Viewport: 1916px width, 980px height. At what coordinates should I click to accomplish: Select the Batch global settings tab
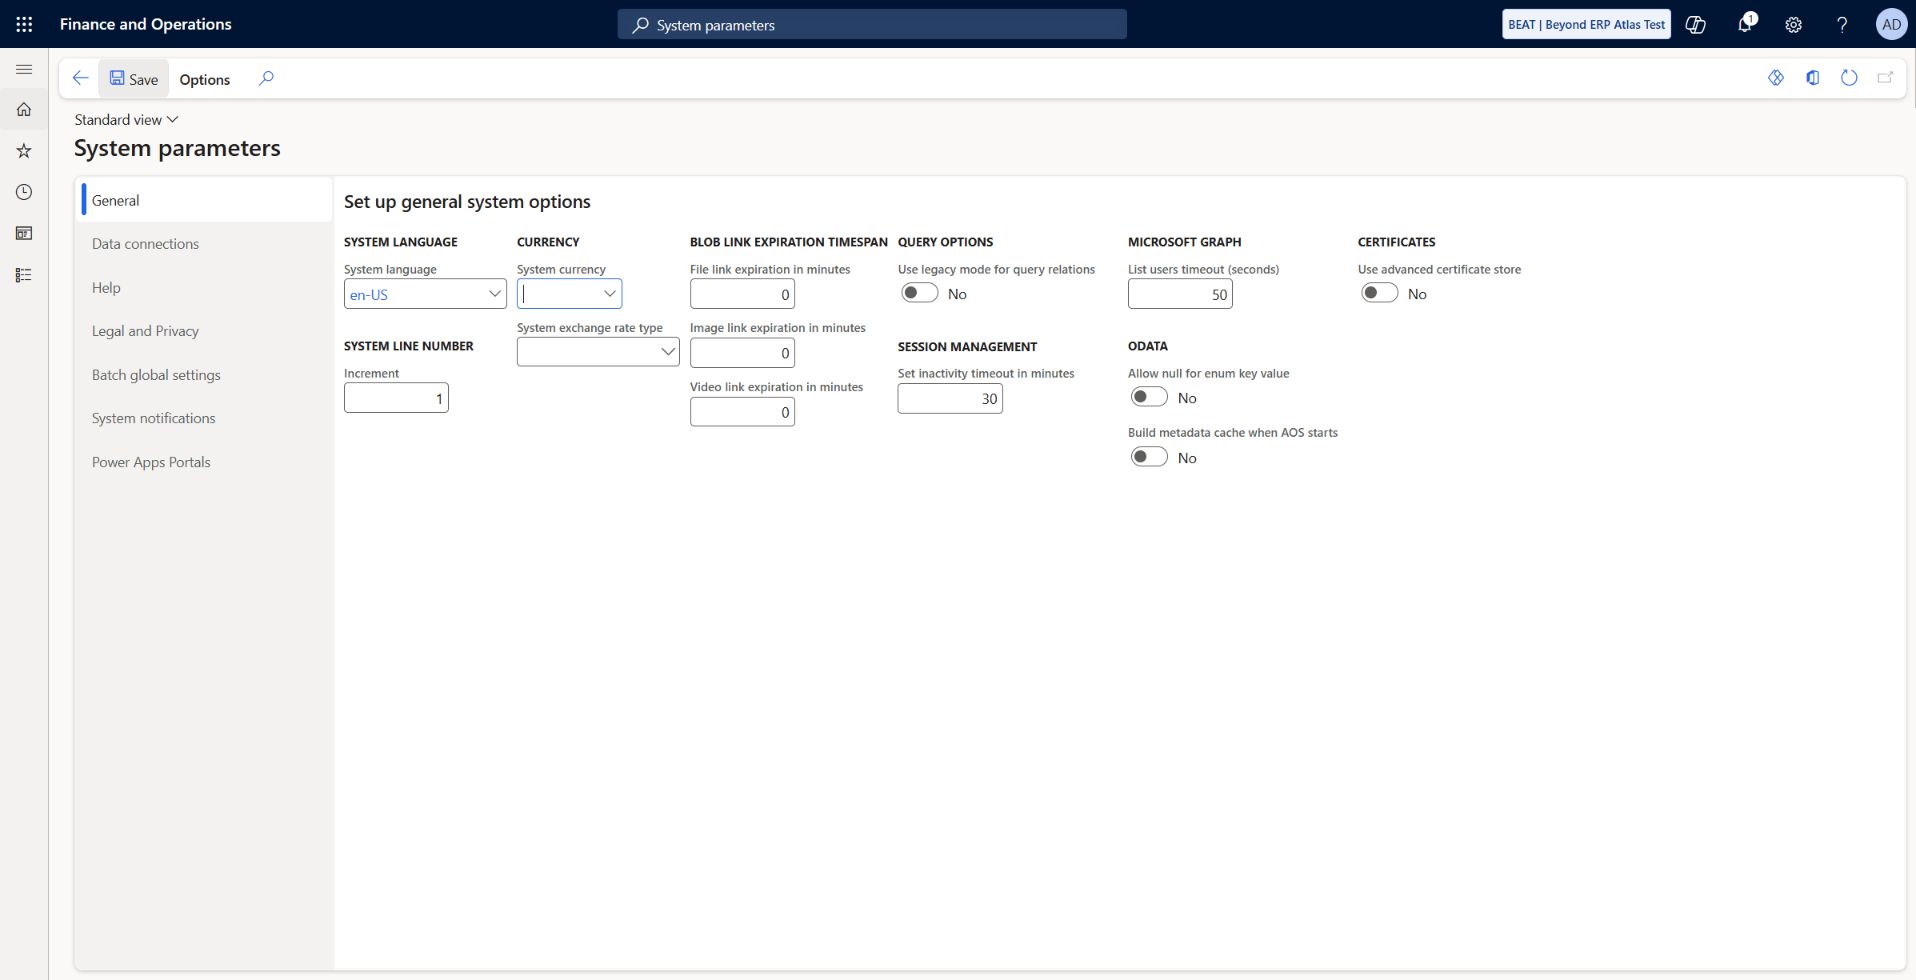pyautogui.click(x=206, y=375)
